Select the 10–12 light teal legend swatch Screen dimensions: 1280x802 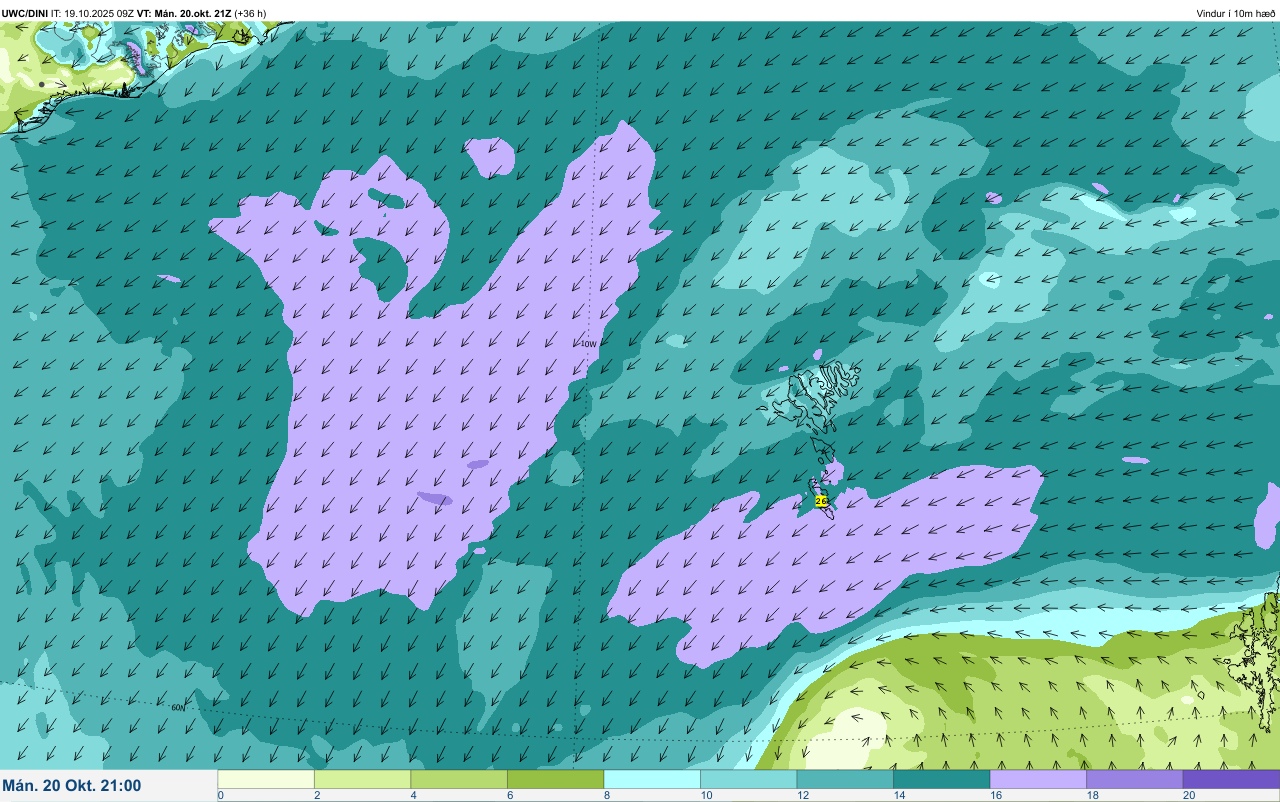pyautogui.click(x=748, y=779)
